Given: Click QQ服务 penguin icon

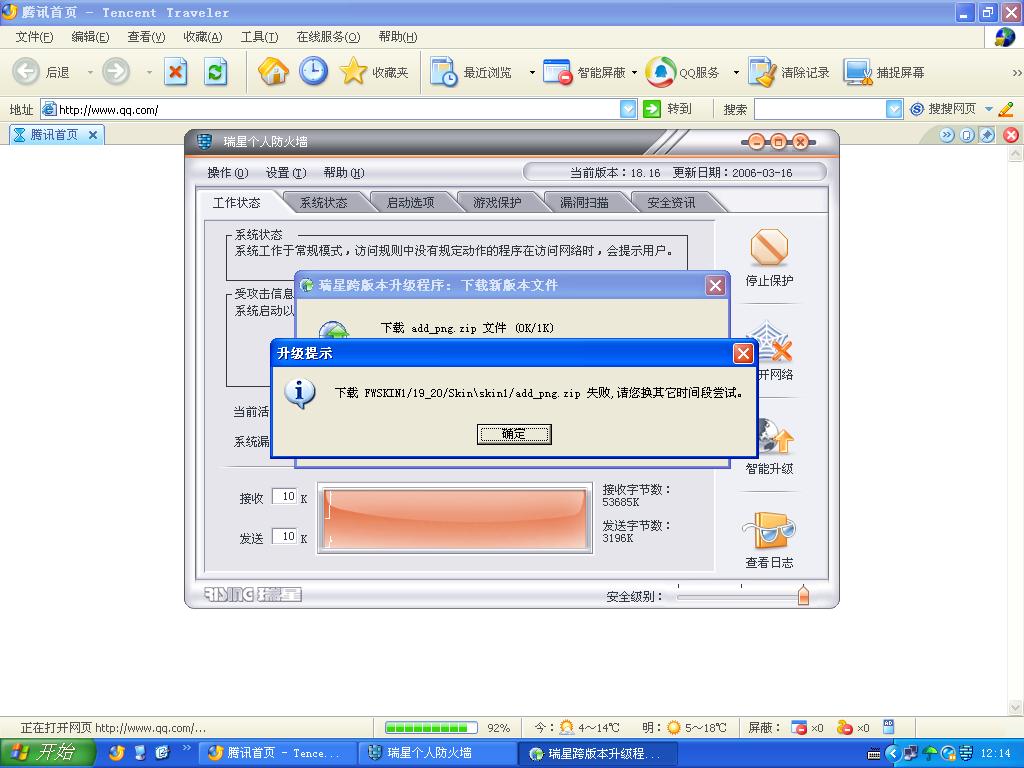Looking at the screenshot, I should point(660,72).
